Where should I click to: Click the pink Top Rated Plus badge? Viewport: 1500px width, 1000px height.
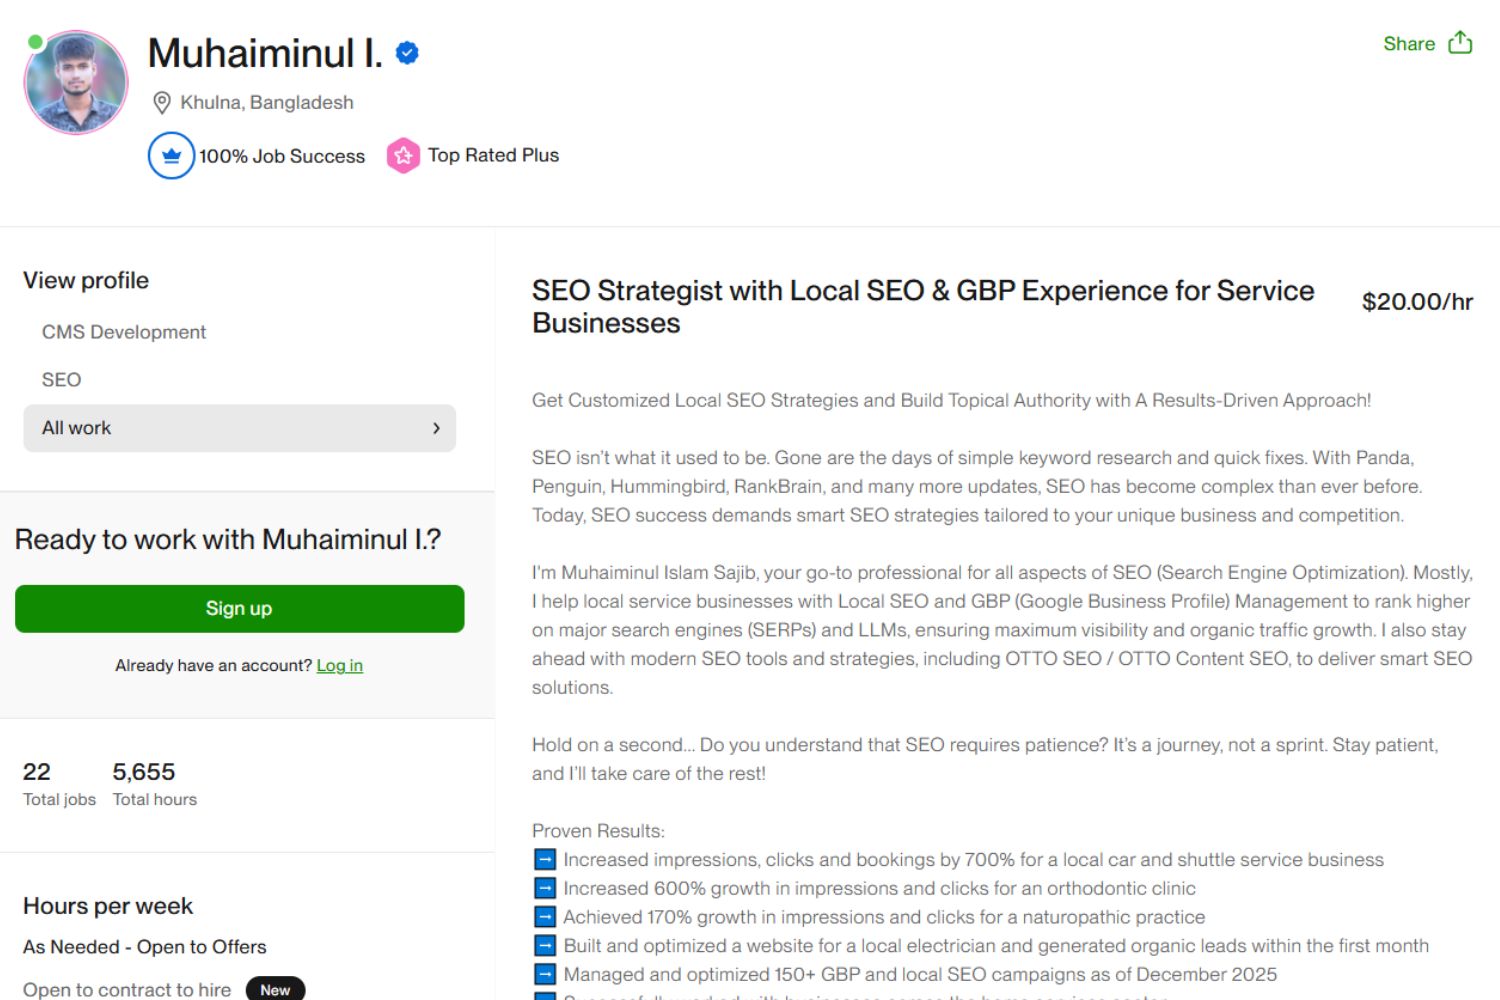[x=403, y=155]
